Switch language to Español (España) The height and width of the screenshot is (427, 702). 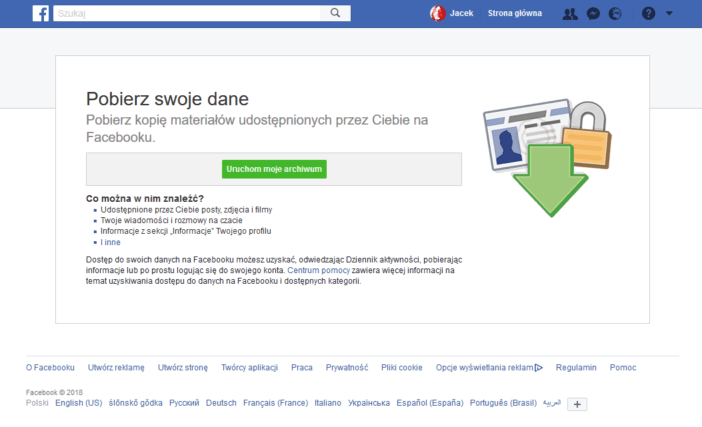point(430,403)
